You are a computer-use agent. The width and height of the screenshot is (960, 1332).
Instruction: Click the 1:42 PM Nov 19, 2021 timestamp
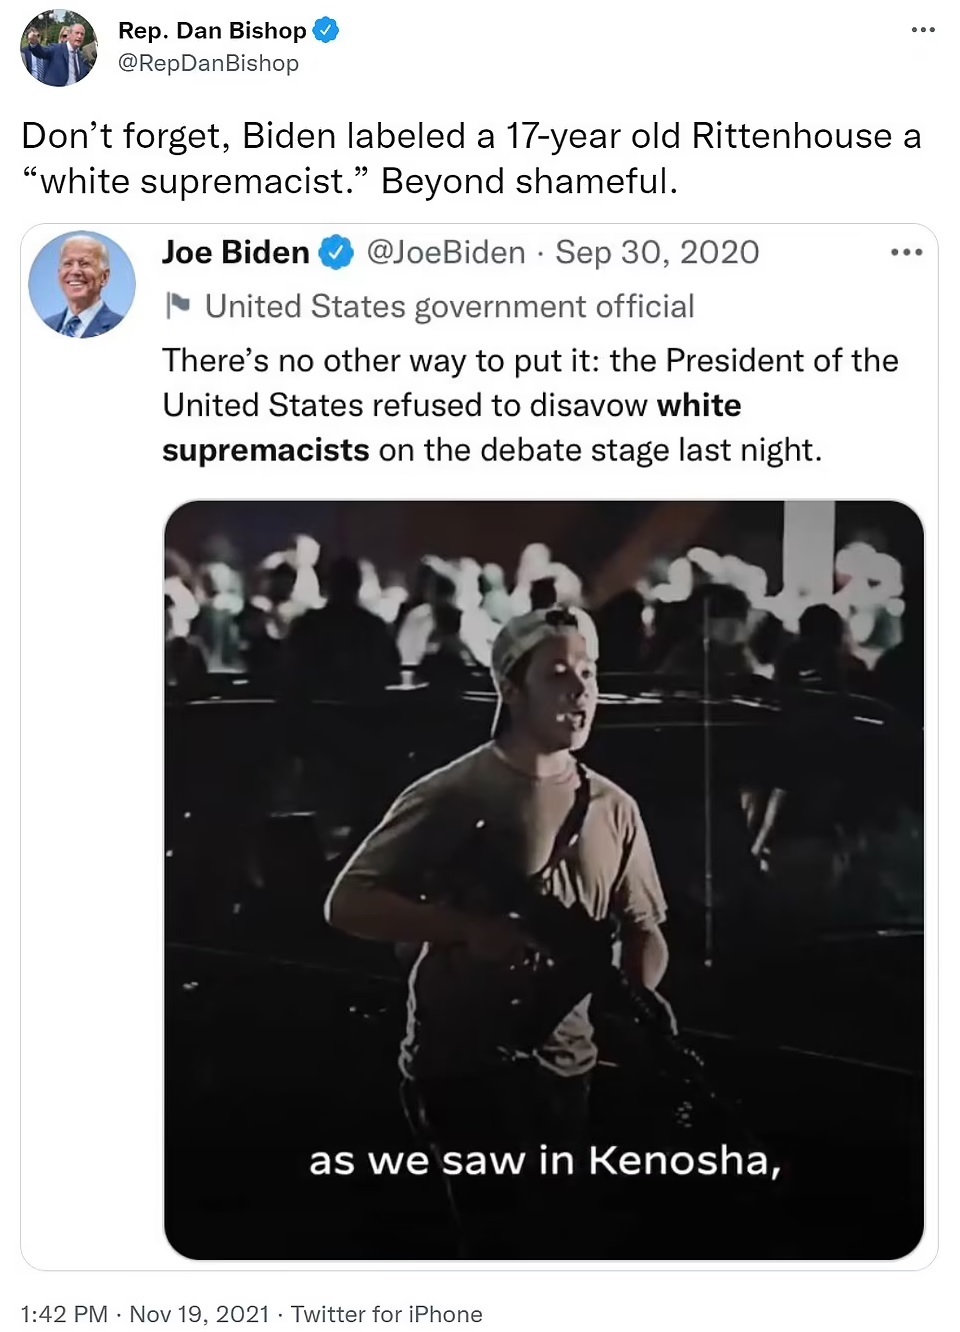145,1314
